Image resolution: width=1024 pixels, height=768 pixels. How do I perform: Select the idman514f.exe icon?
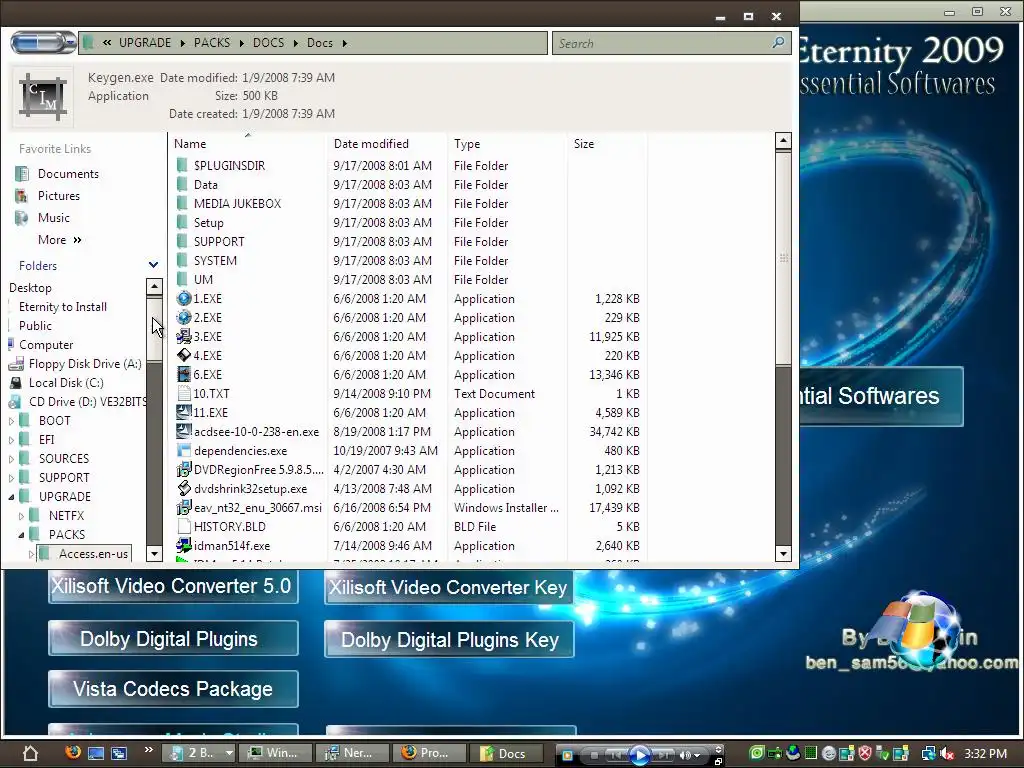pos(184,545)
